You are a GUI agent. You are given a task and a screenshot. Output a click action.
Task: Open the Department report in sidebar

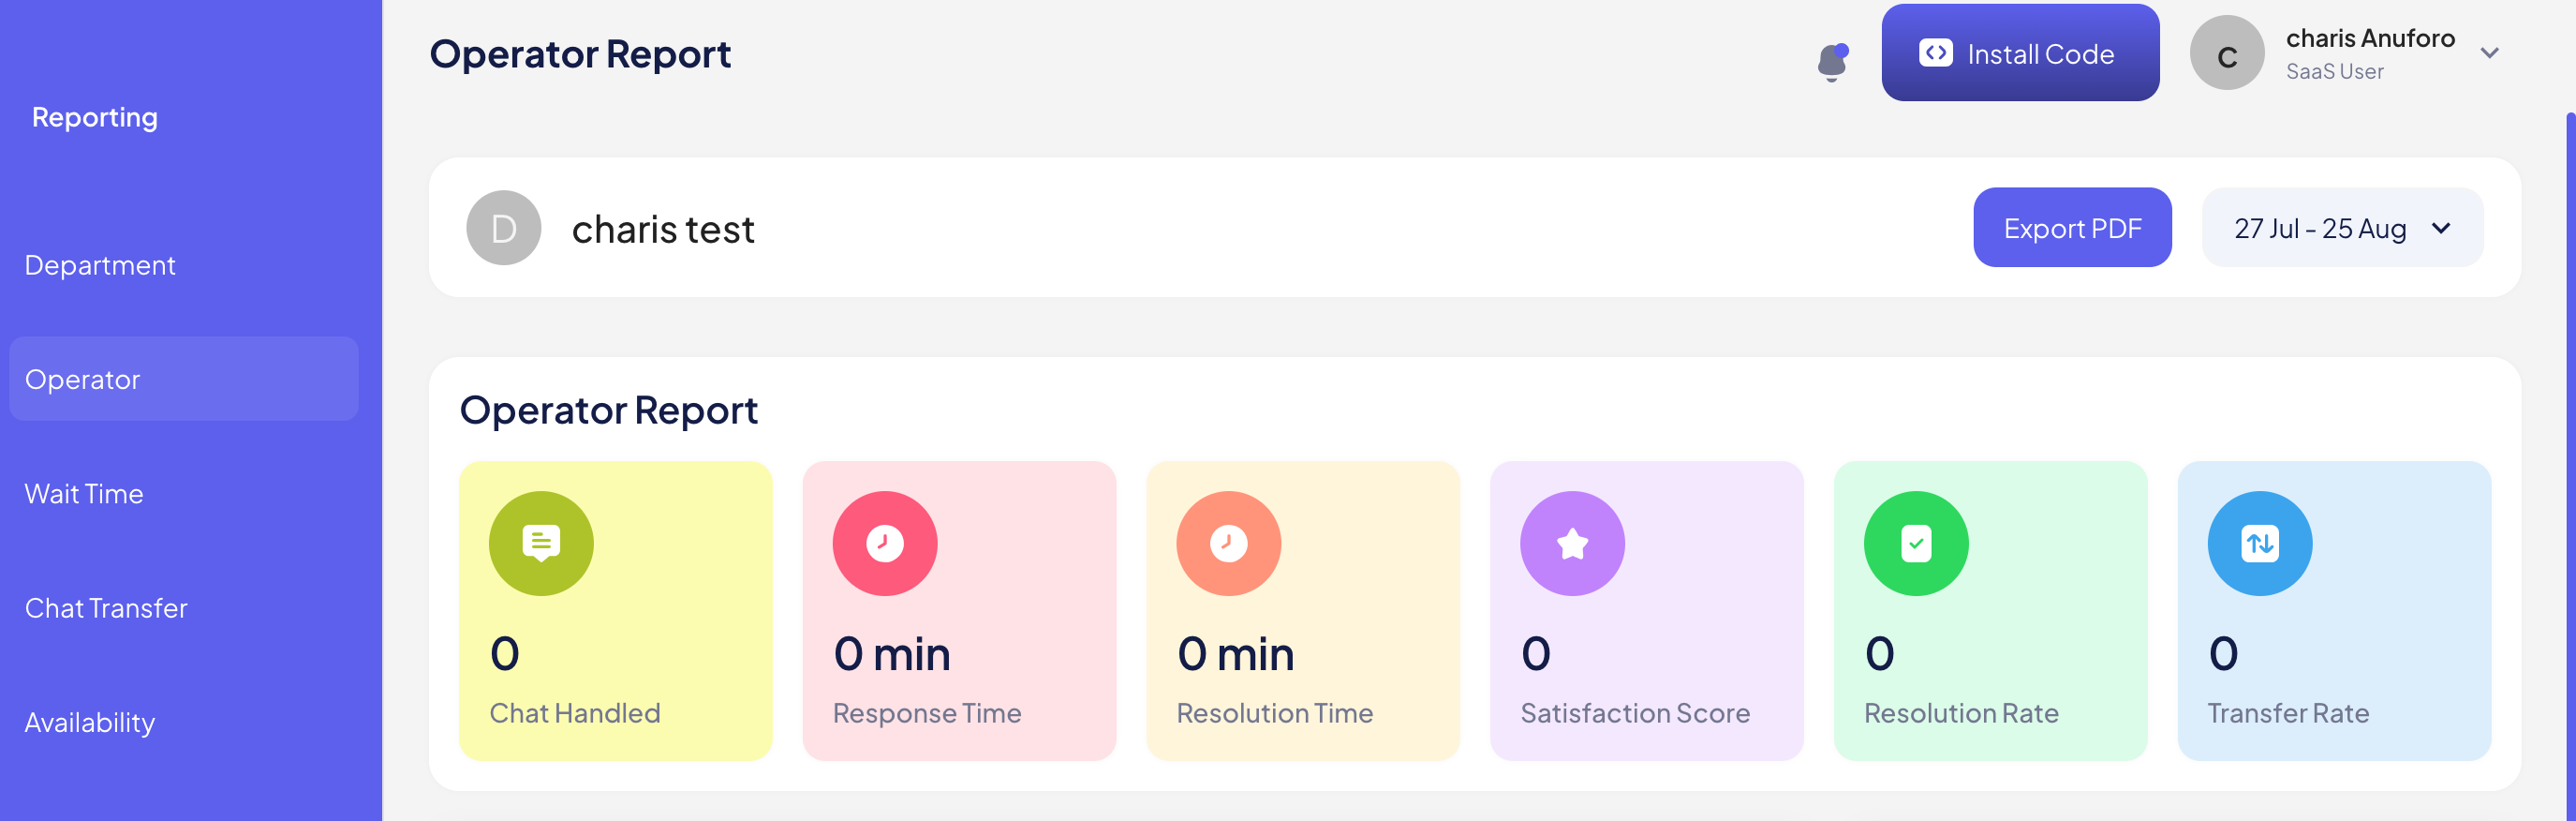(x=100, y=265)
